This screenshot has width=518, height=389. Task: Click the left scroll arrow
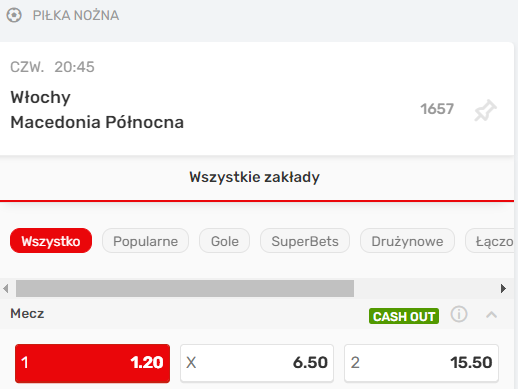click(5, 288)
